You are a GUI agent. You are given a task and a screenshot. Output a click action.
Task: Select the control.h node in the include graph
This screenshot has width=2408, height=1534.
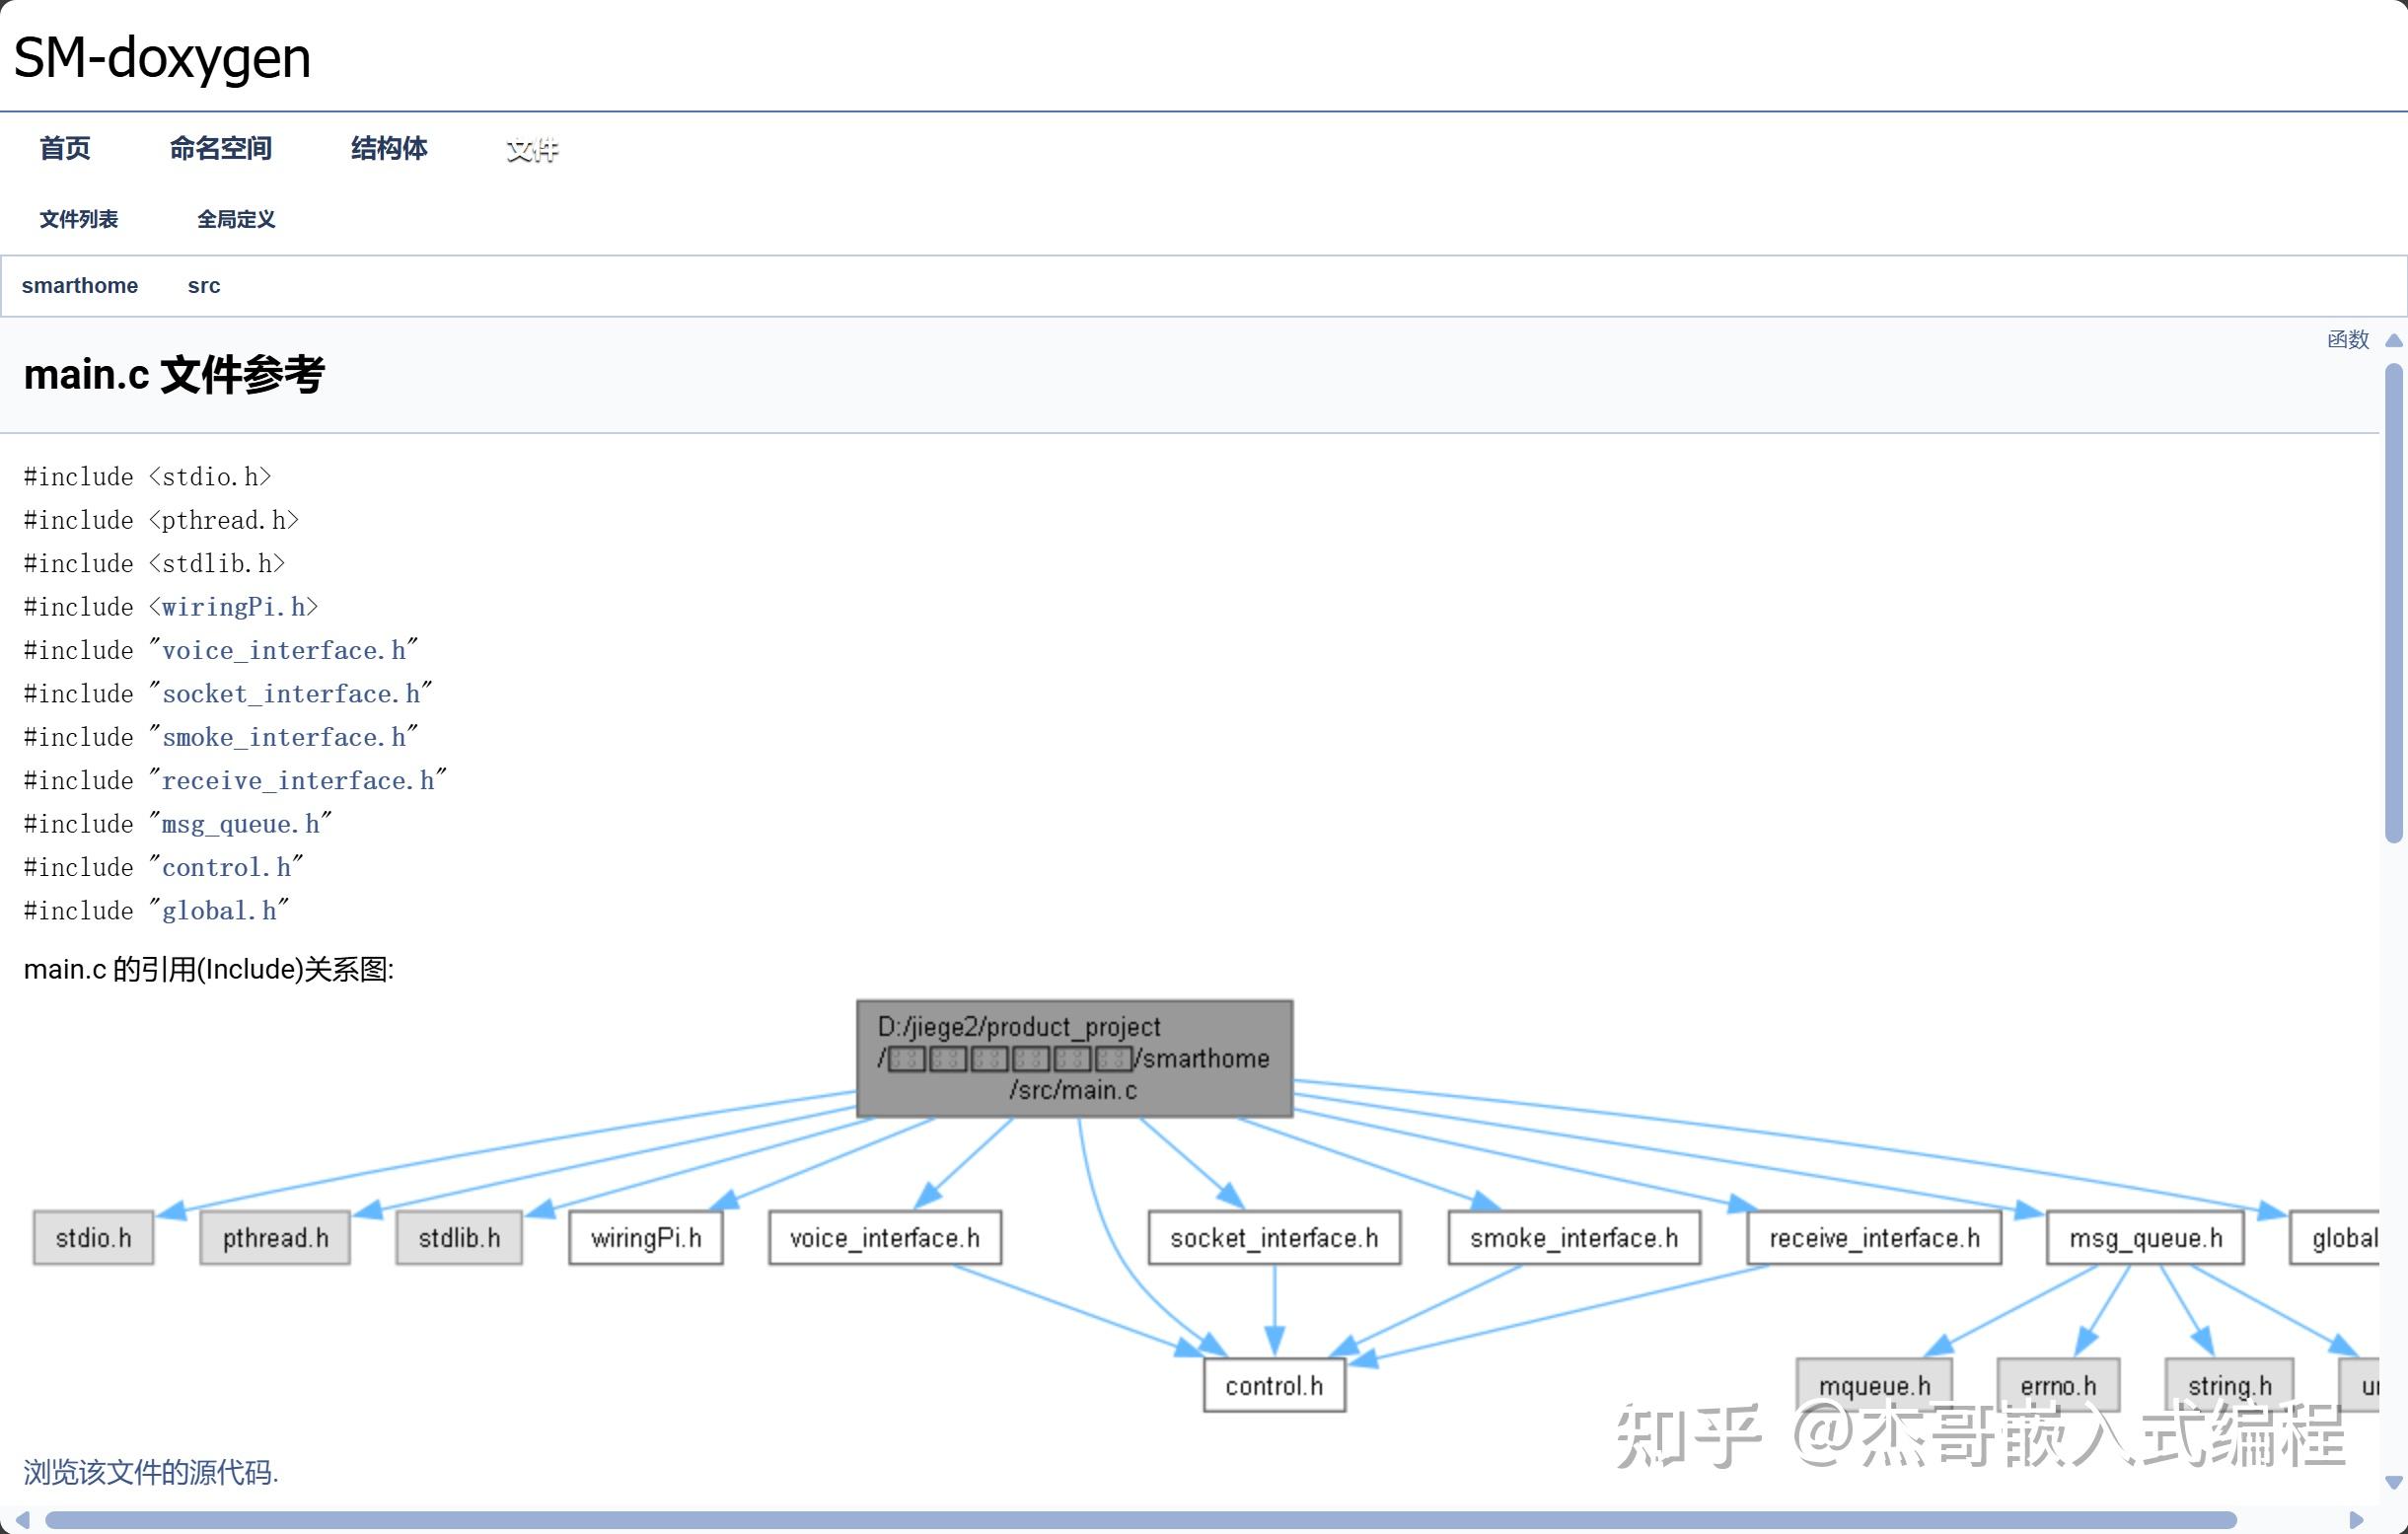pos(1274,1386)
